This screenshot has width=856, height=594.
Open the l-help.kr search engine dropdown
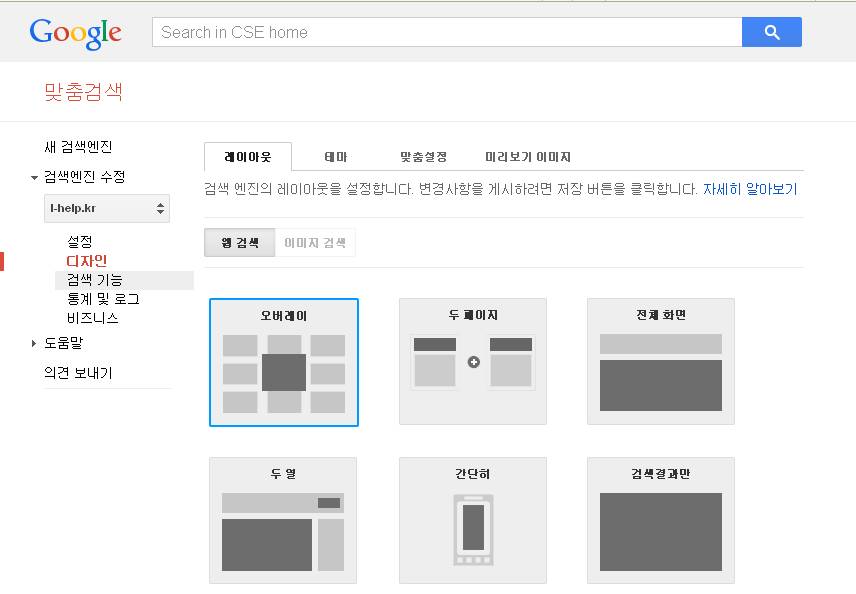pos(110,208)
